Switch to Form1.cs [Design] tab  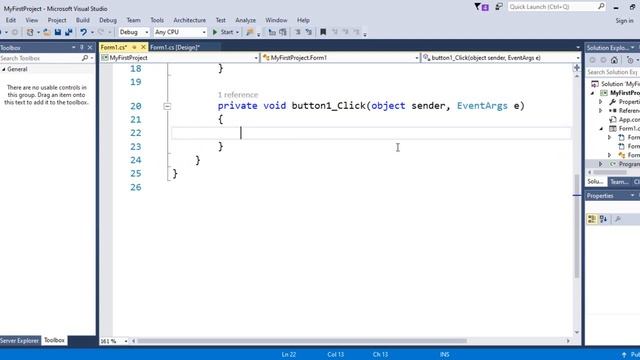175,47
